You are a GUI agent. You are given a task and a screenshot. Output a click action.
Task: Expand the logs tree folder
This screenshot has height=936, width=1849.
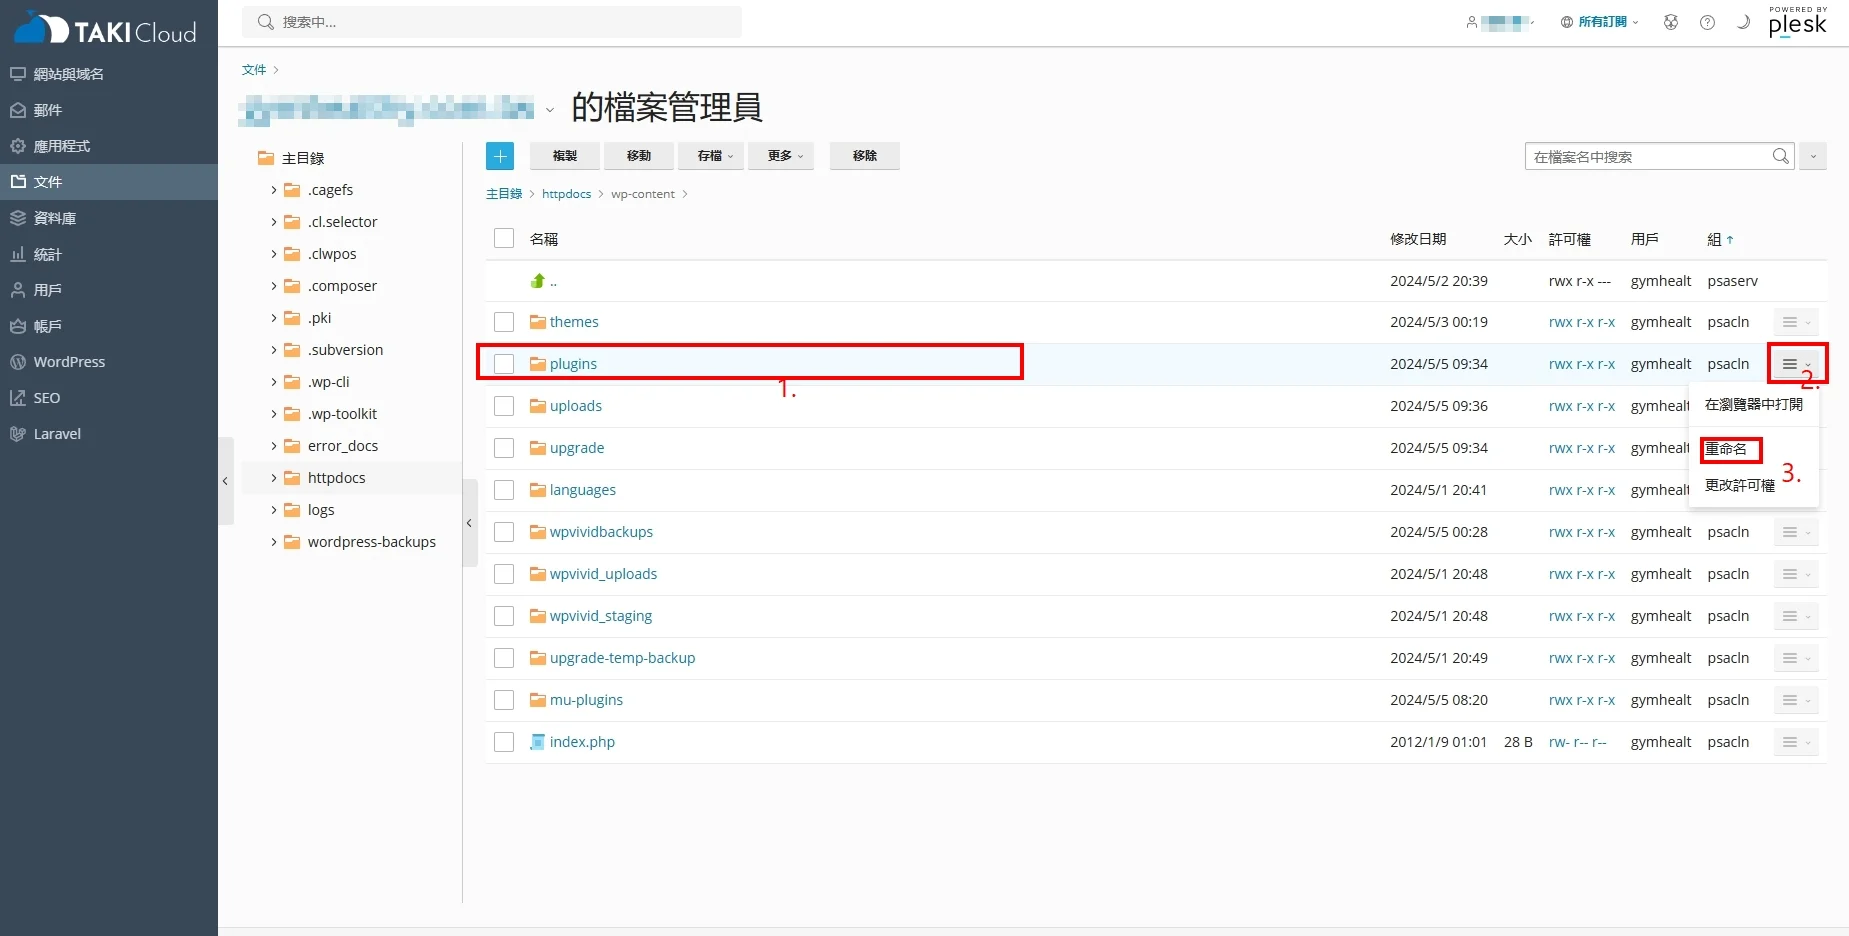274,510
